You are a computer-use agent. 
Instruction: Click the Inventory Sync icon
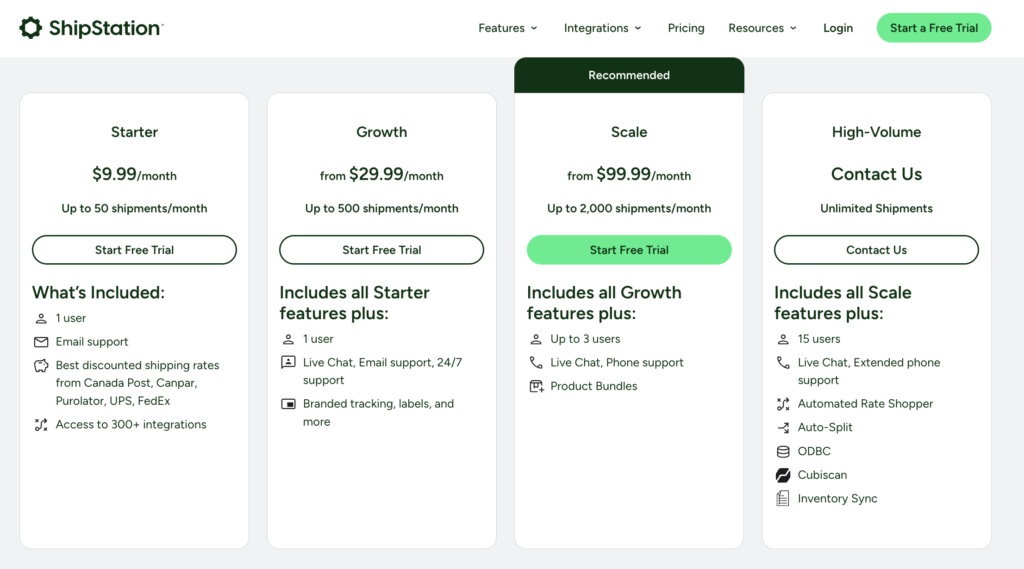(x=783, y=499)
